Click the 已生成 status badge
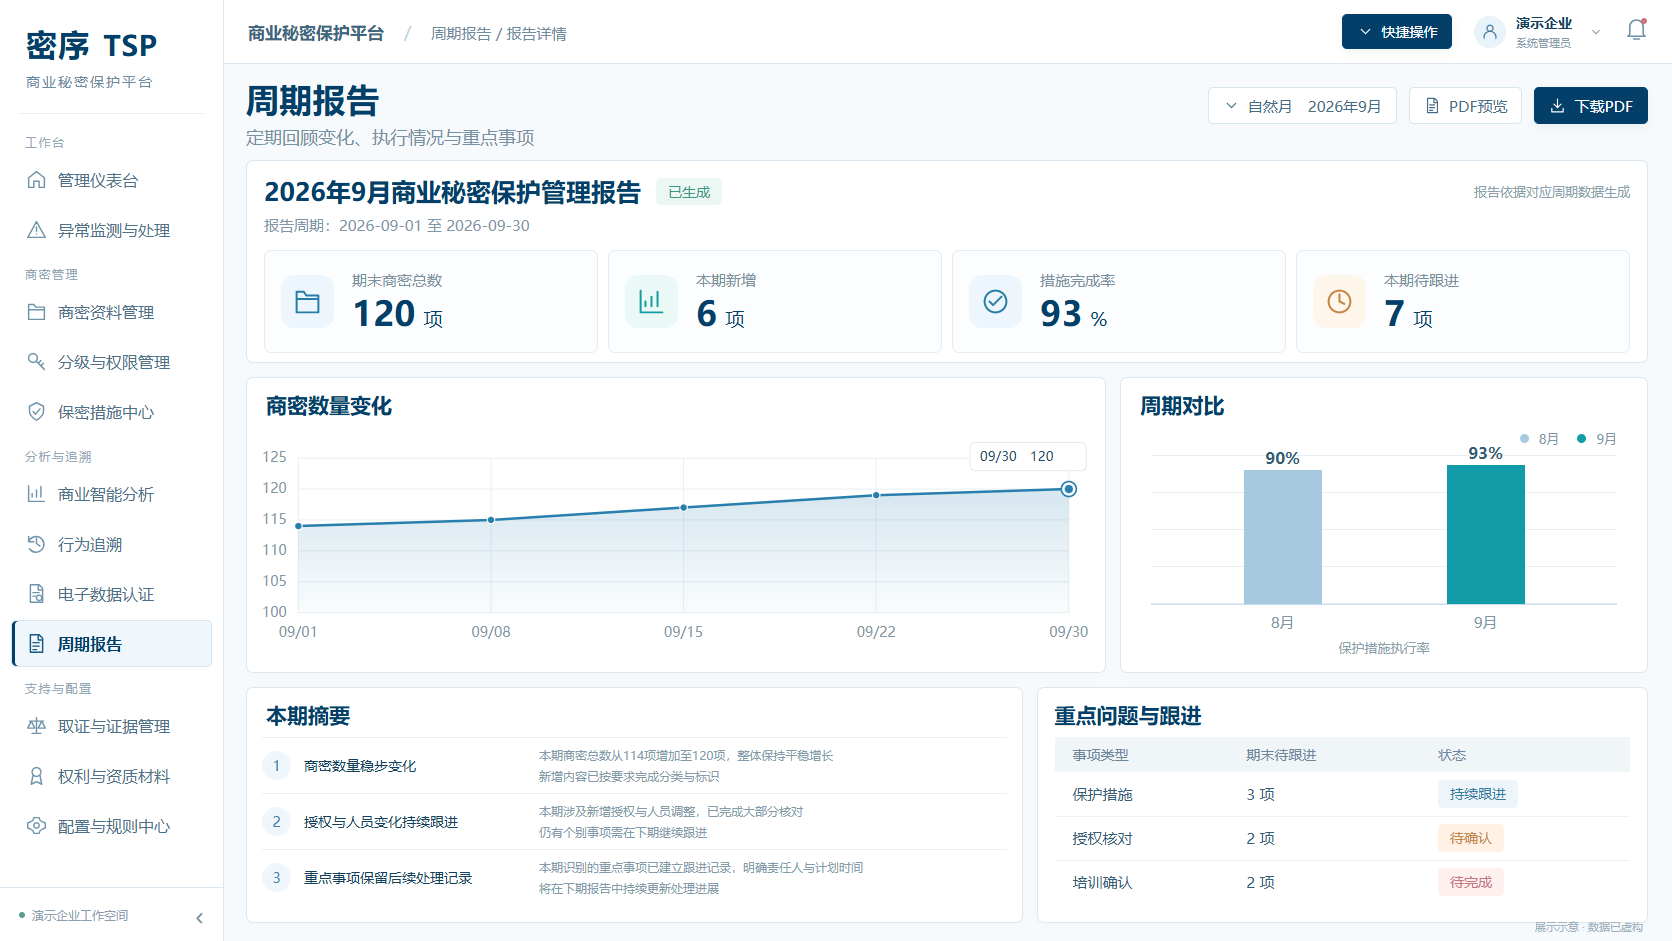Viewport: 1672px width, 941px height. tap(689, 192)
